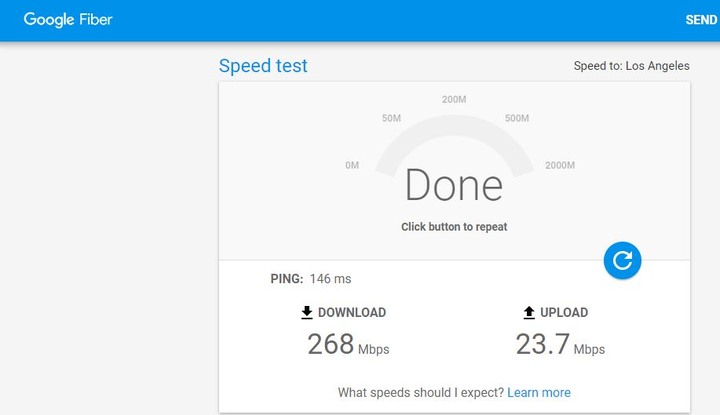Click the Done status text
The height and width of the screenshot is (415, 720).
(454, 185)
